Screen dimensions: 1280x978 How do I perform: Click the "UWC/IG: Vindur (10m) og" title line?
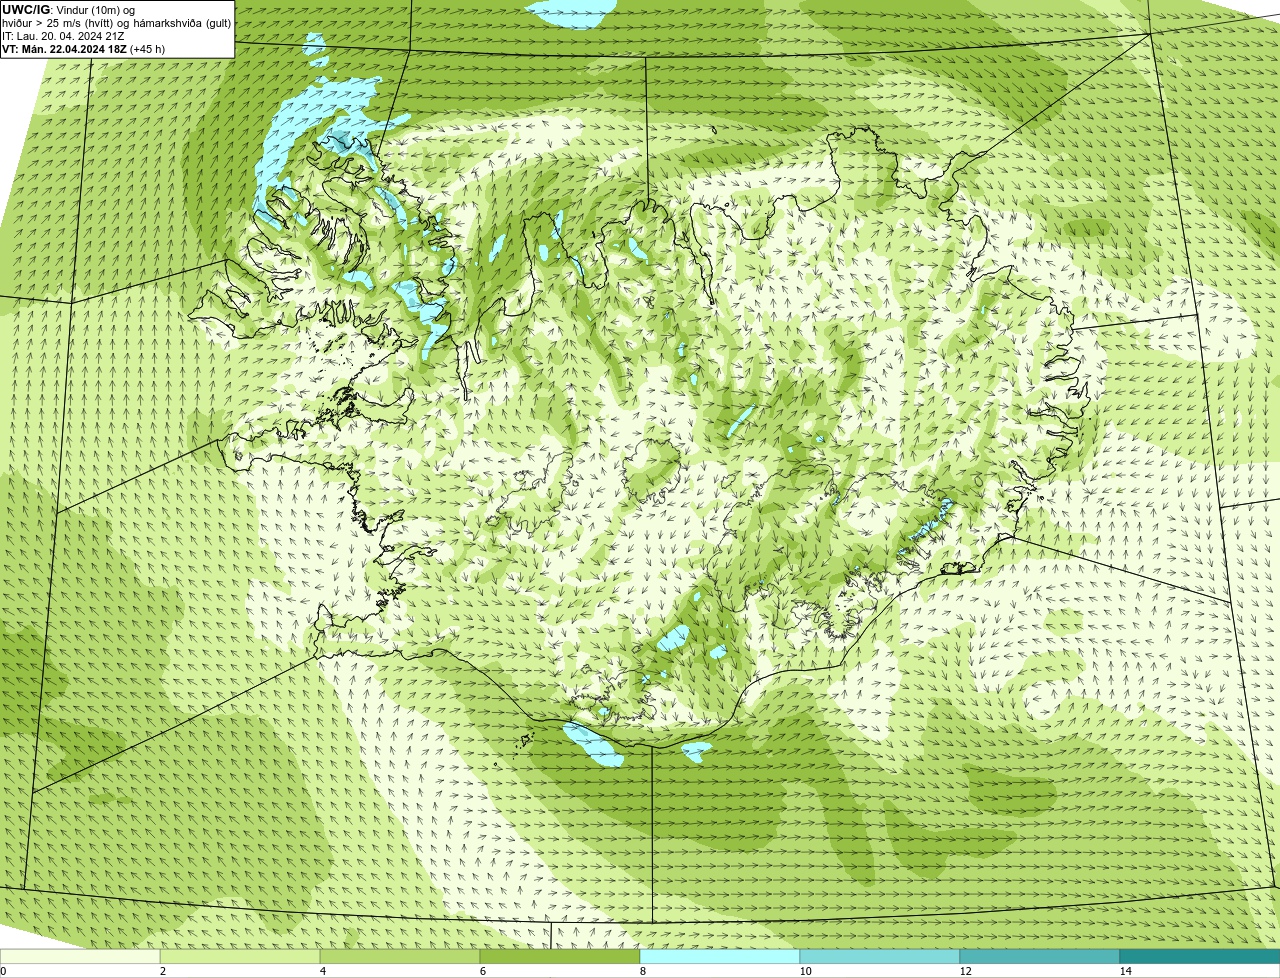pos(68,10)
